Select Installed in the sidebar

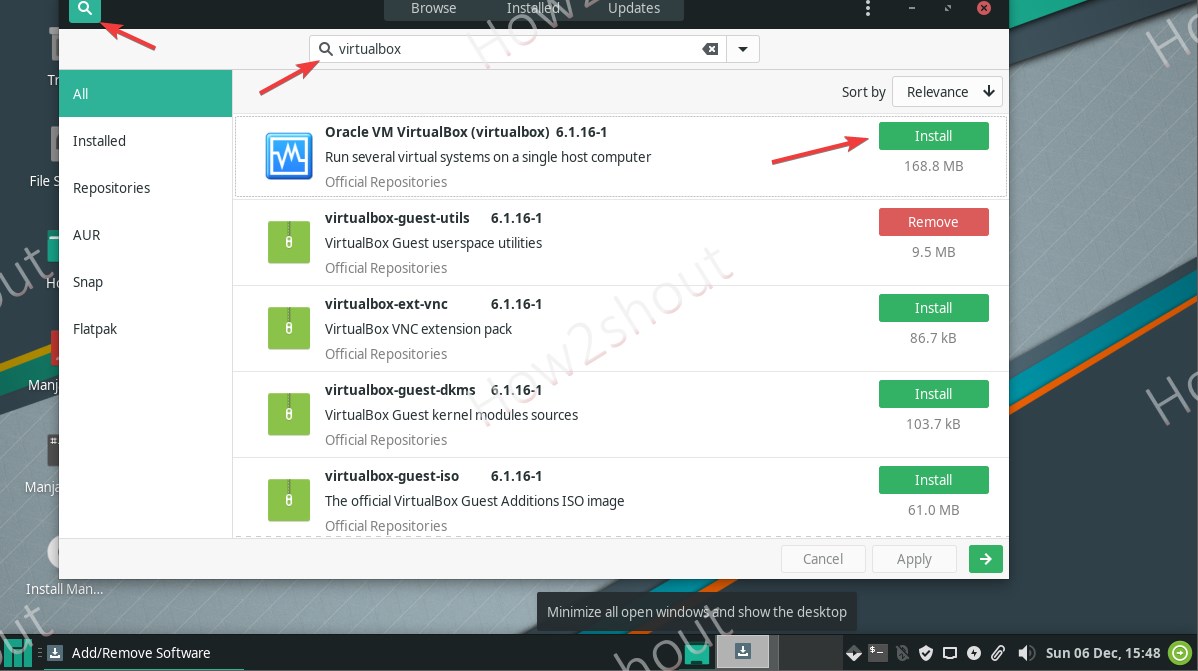145,141
